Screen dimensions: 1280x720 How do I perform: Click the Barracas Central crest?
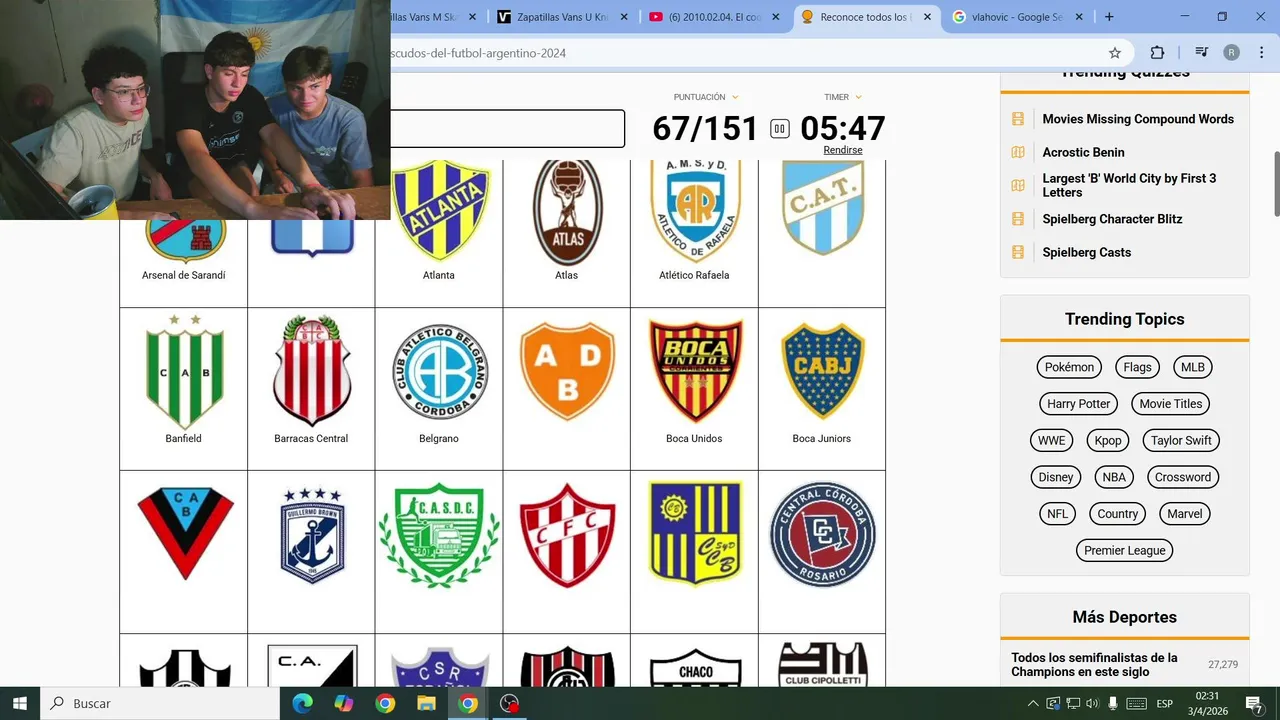311,370
